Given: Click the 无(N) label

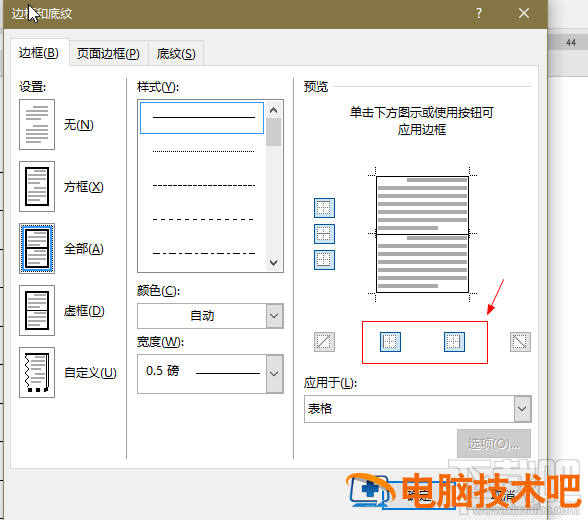Looking at the screenshot, I should 78,124.
